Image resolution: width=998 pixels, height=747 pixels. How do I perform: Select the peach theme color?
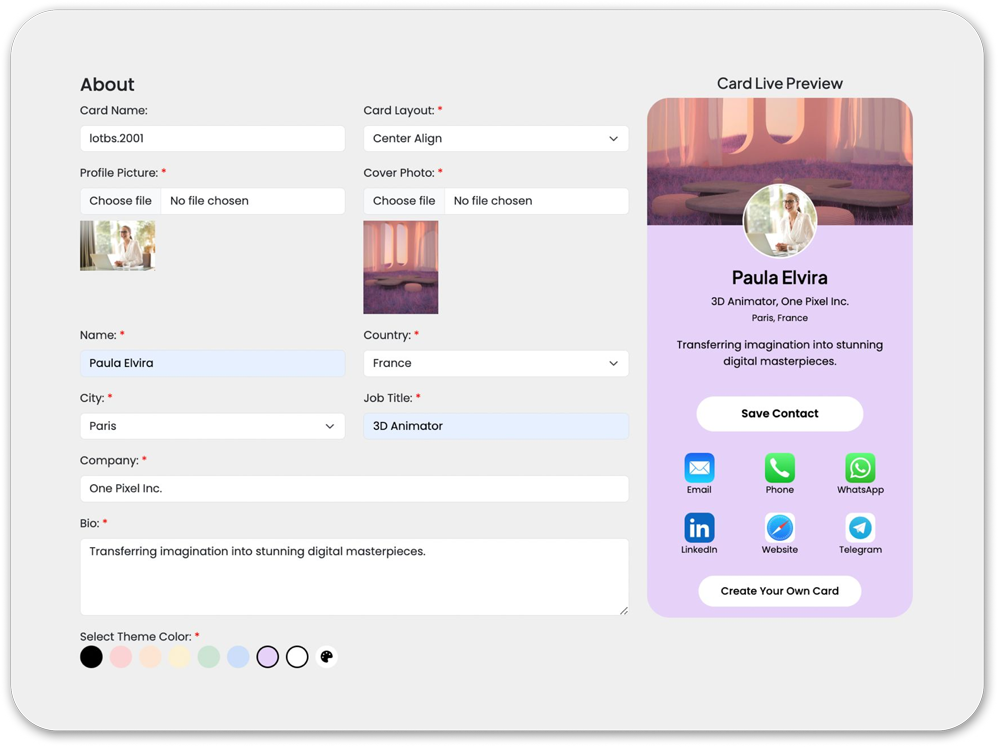coord(150,657)
